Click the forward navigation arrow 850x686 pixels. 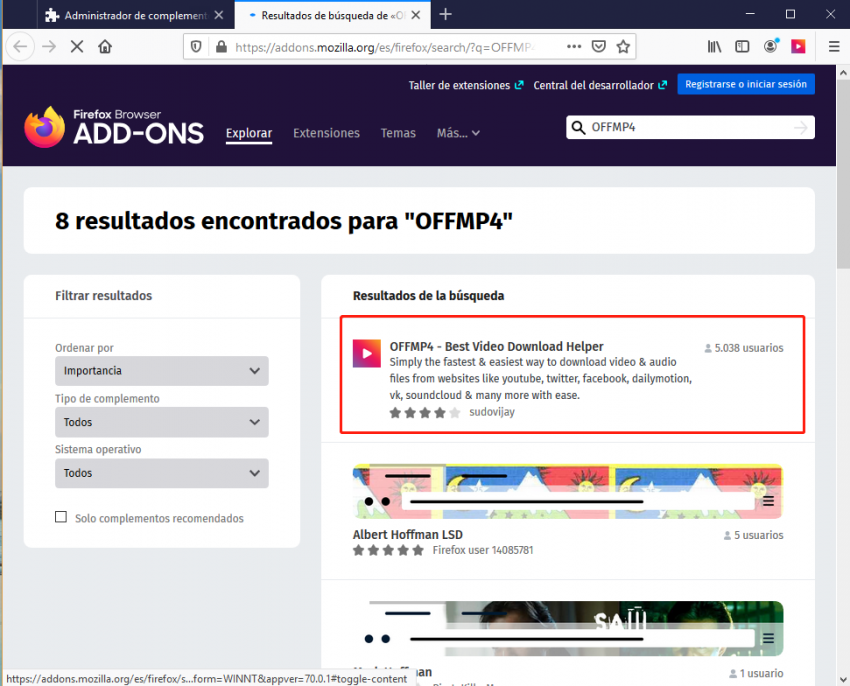pyautogui.click(x=49, y=47)
